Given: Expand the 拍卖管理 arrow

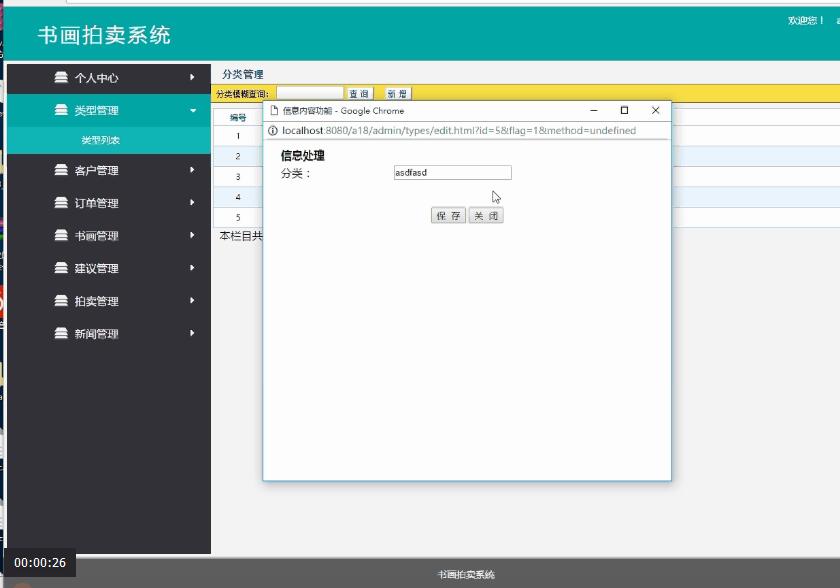Looking at the screenshot, I should (192, 300).
